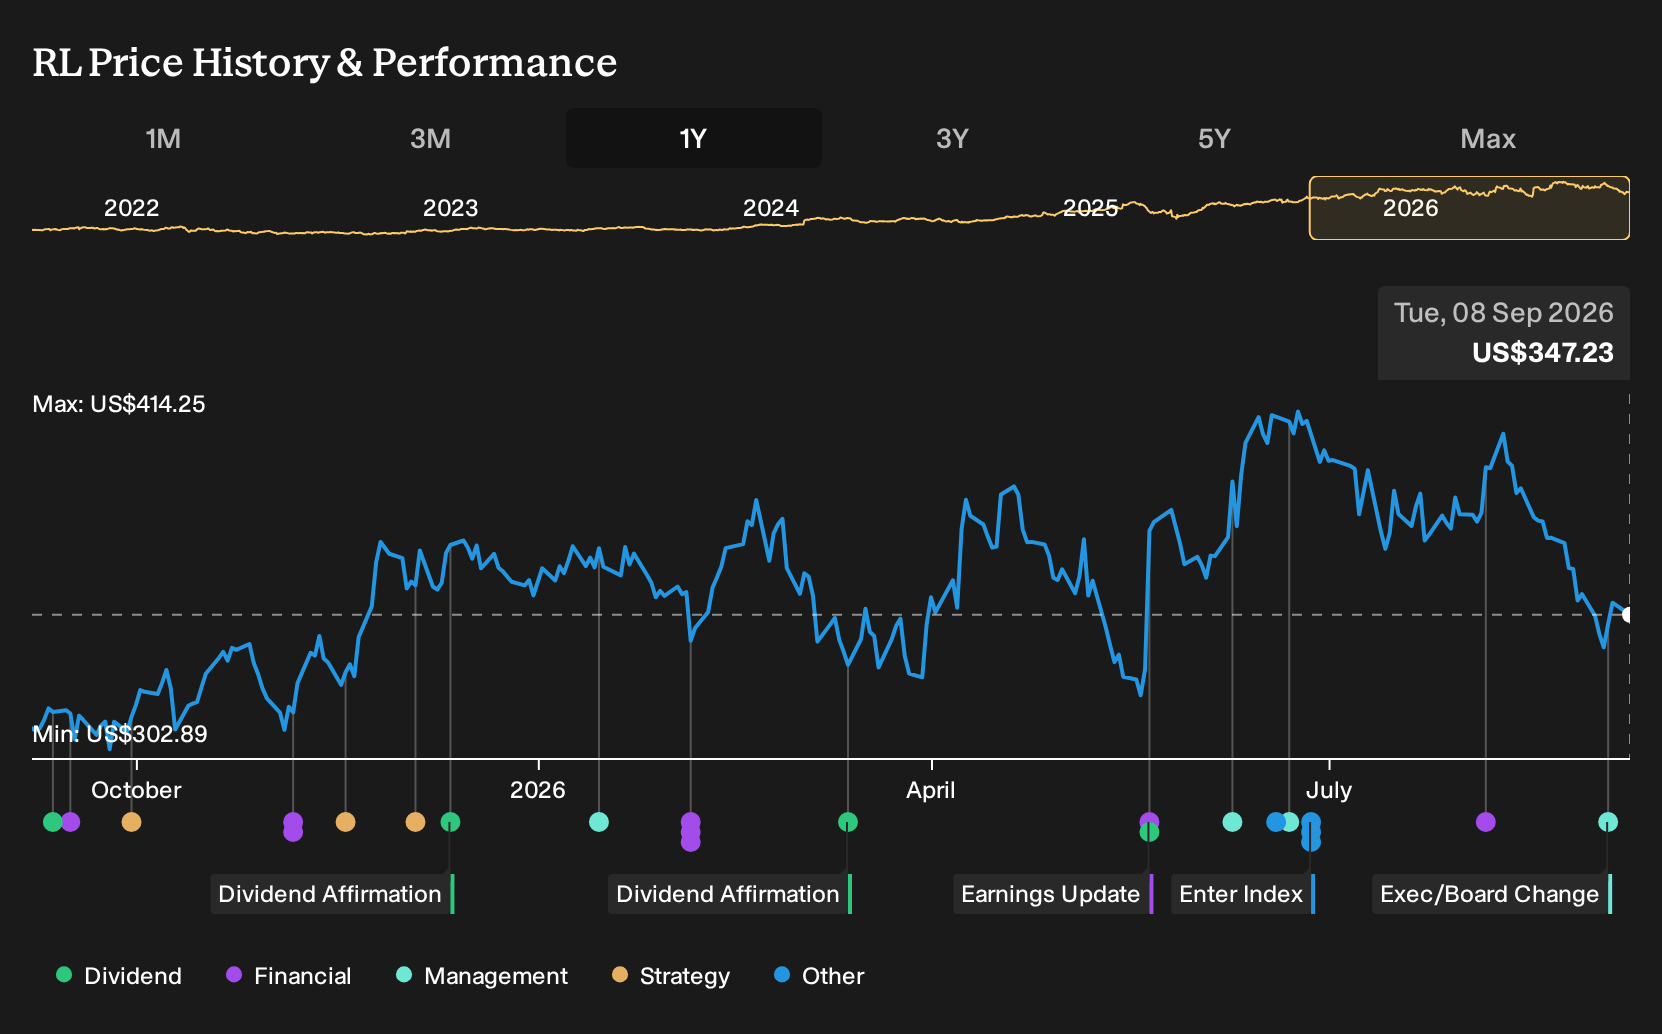The height and width of the screenshot is (1034, 1662).
Task: Switch to the 3Y time range
Action: (952, 138)
